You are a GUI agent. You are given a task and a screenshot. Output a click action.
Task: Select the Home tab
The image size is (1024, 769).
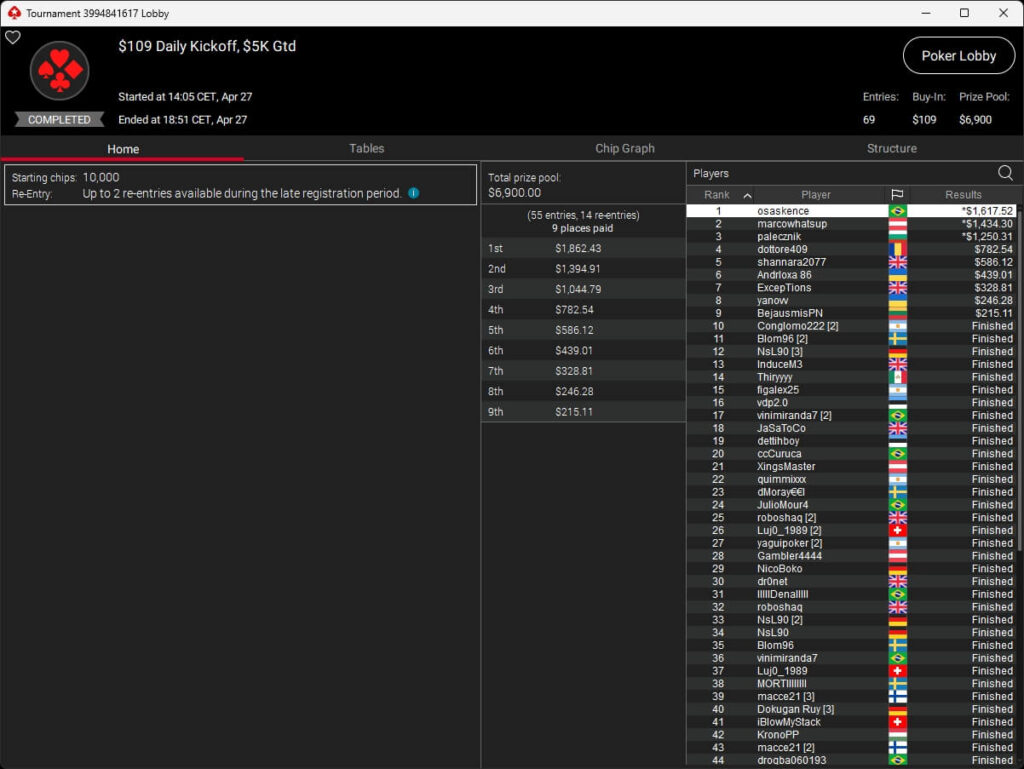coord(123,149)
